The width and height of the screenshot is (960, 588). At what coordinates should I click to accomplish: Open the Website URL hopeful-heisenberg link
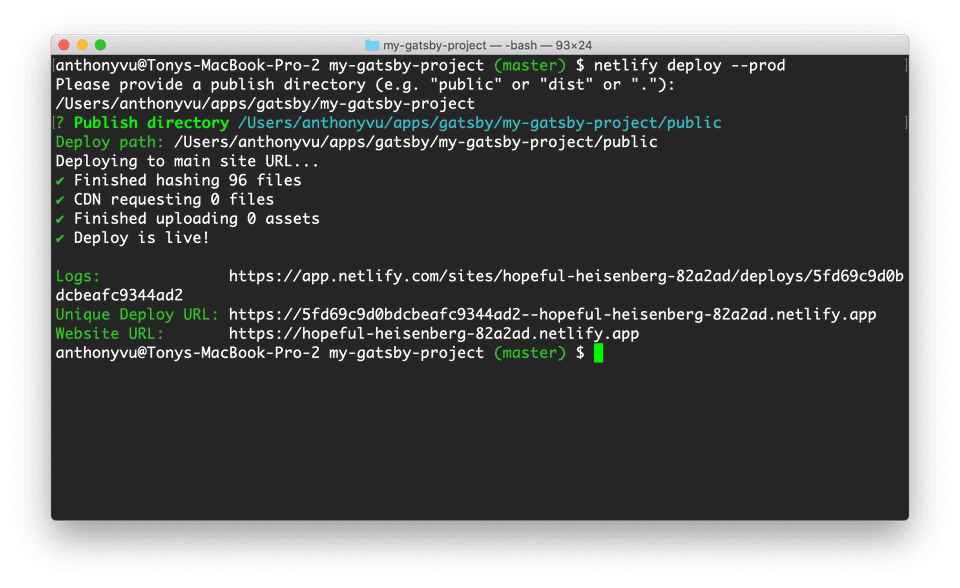click(x=434, y=334)
